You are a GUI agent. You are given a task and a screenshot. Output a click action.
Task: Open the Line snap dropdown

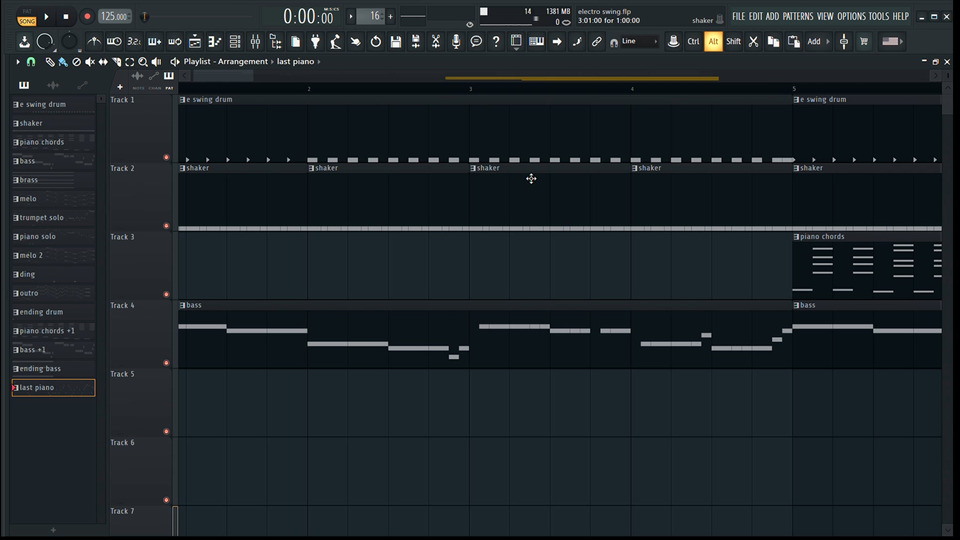(639, 42)
